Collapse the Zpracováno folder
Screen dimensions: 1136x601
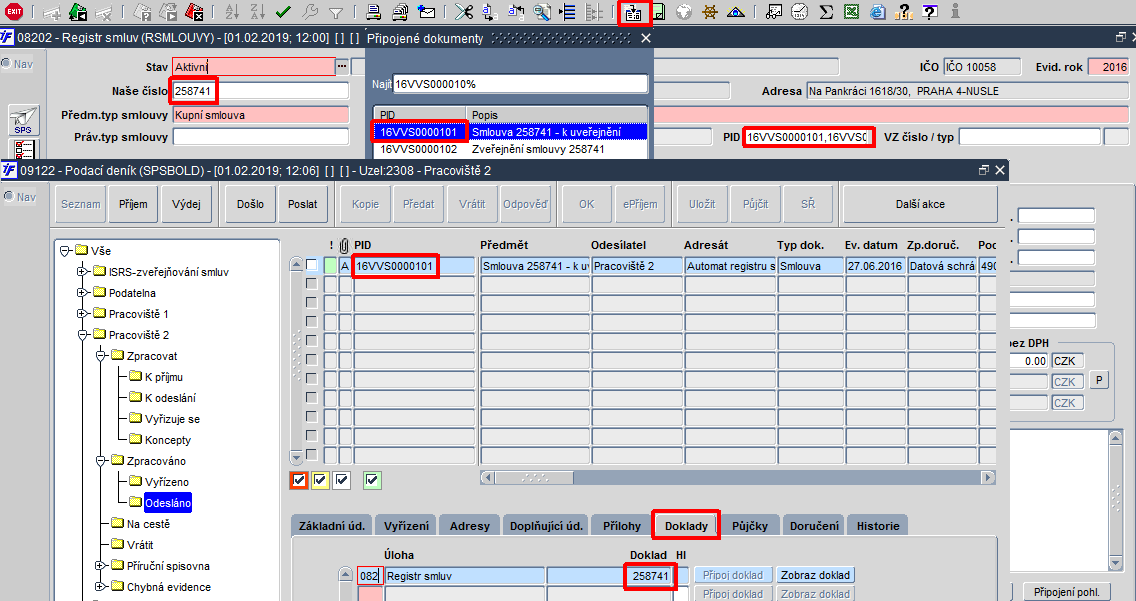pyautogui.click(x=100, y=461)
